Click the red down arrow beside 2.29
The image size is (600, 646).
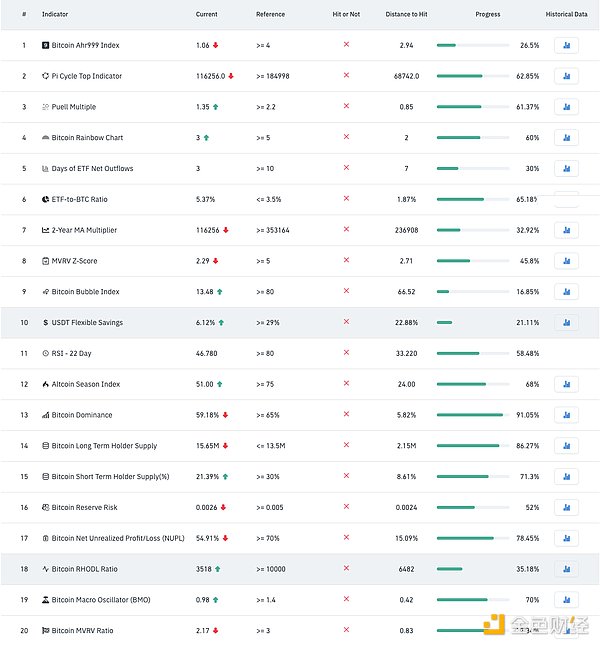pyautogui.click(x=216, y=261)
